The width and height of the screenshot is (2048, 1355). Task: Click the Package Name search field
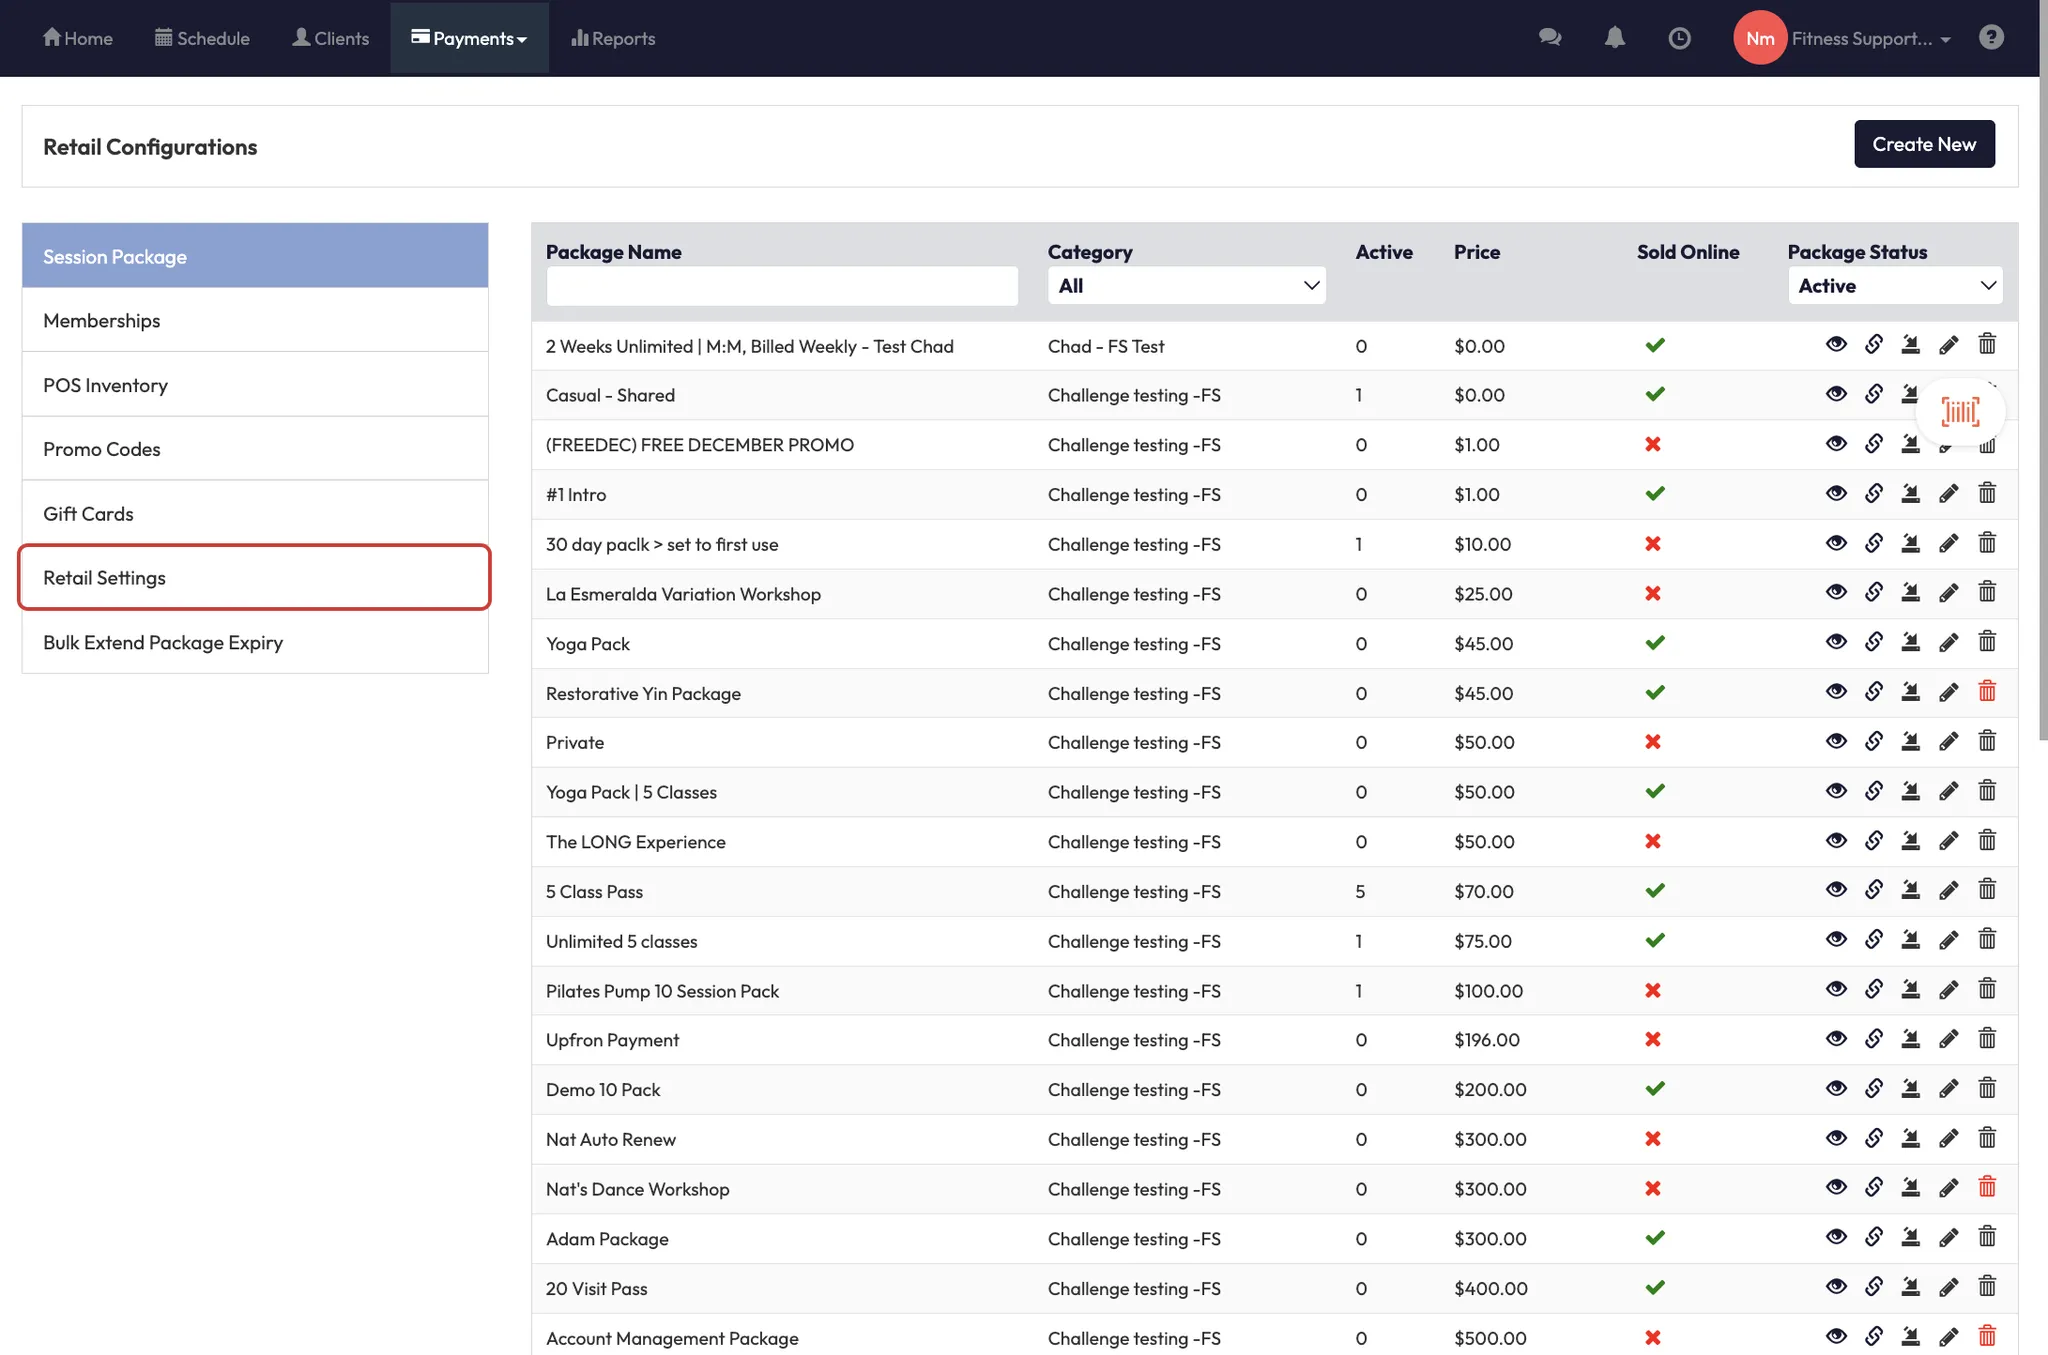click(x=782, y=286)
